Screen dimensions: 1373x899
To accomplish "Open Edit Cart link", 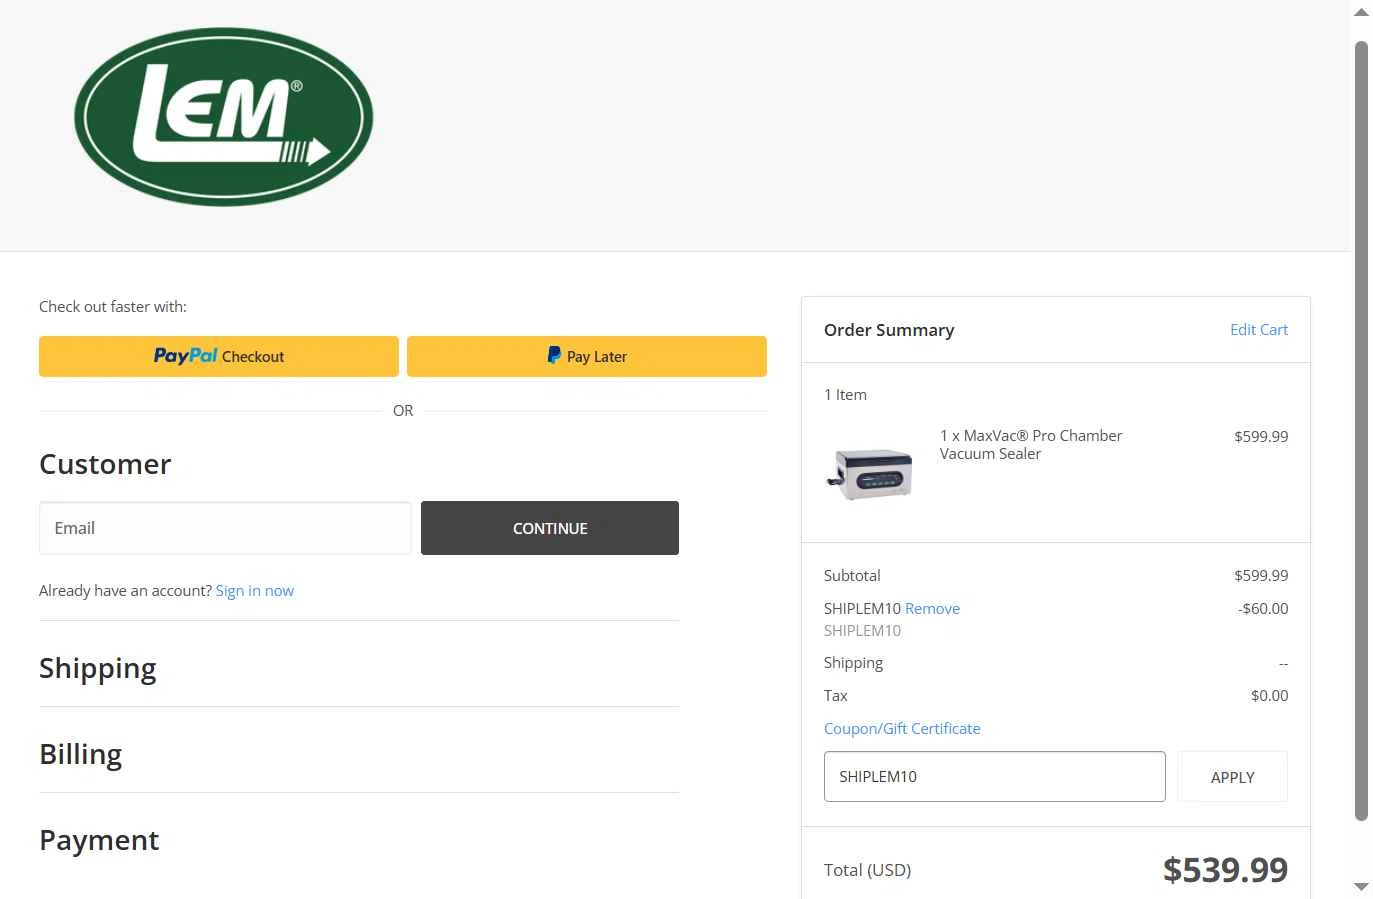I will click(1259, 330).
